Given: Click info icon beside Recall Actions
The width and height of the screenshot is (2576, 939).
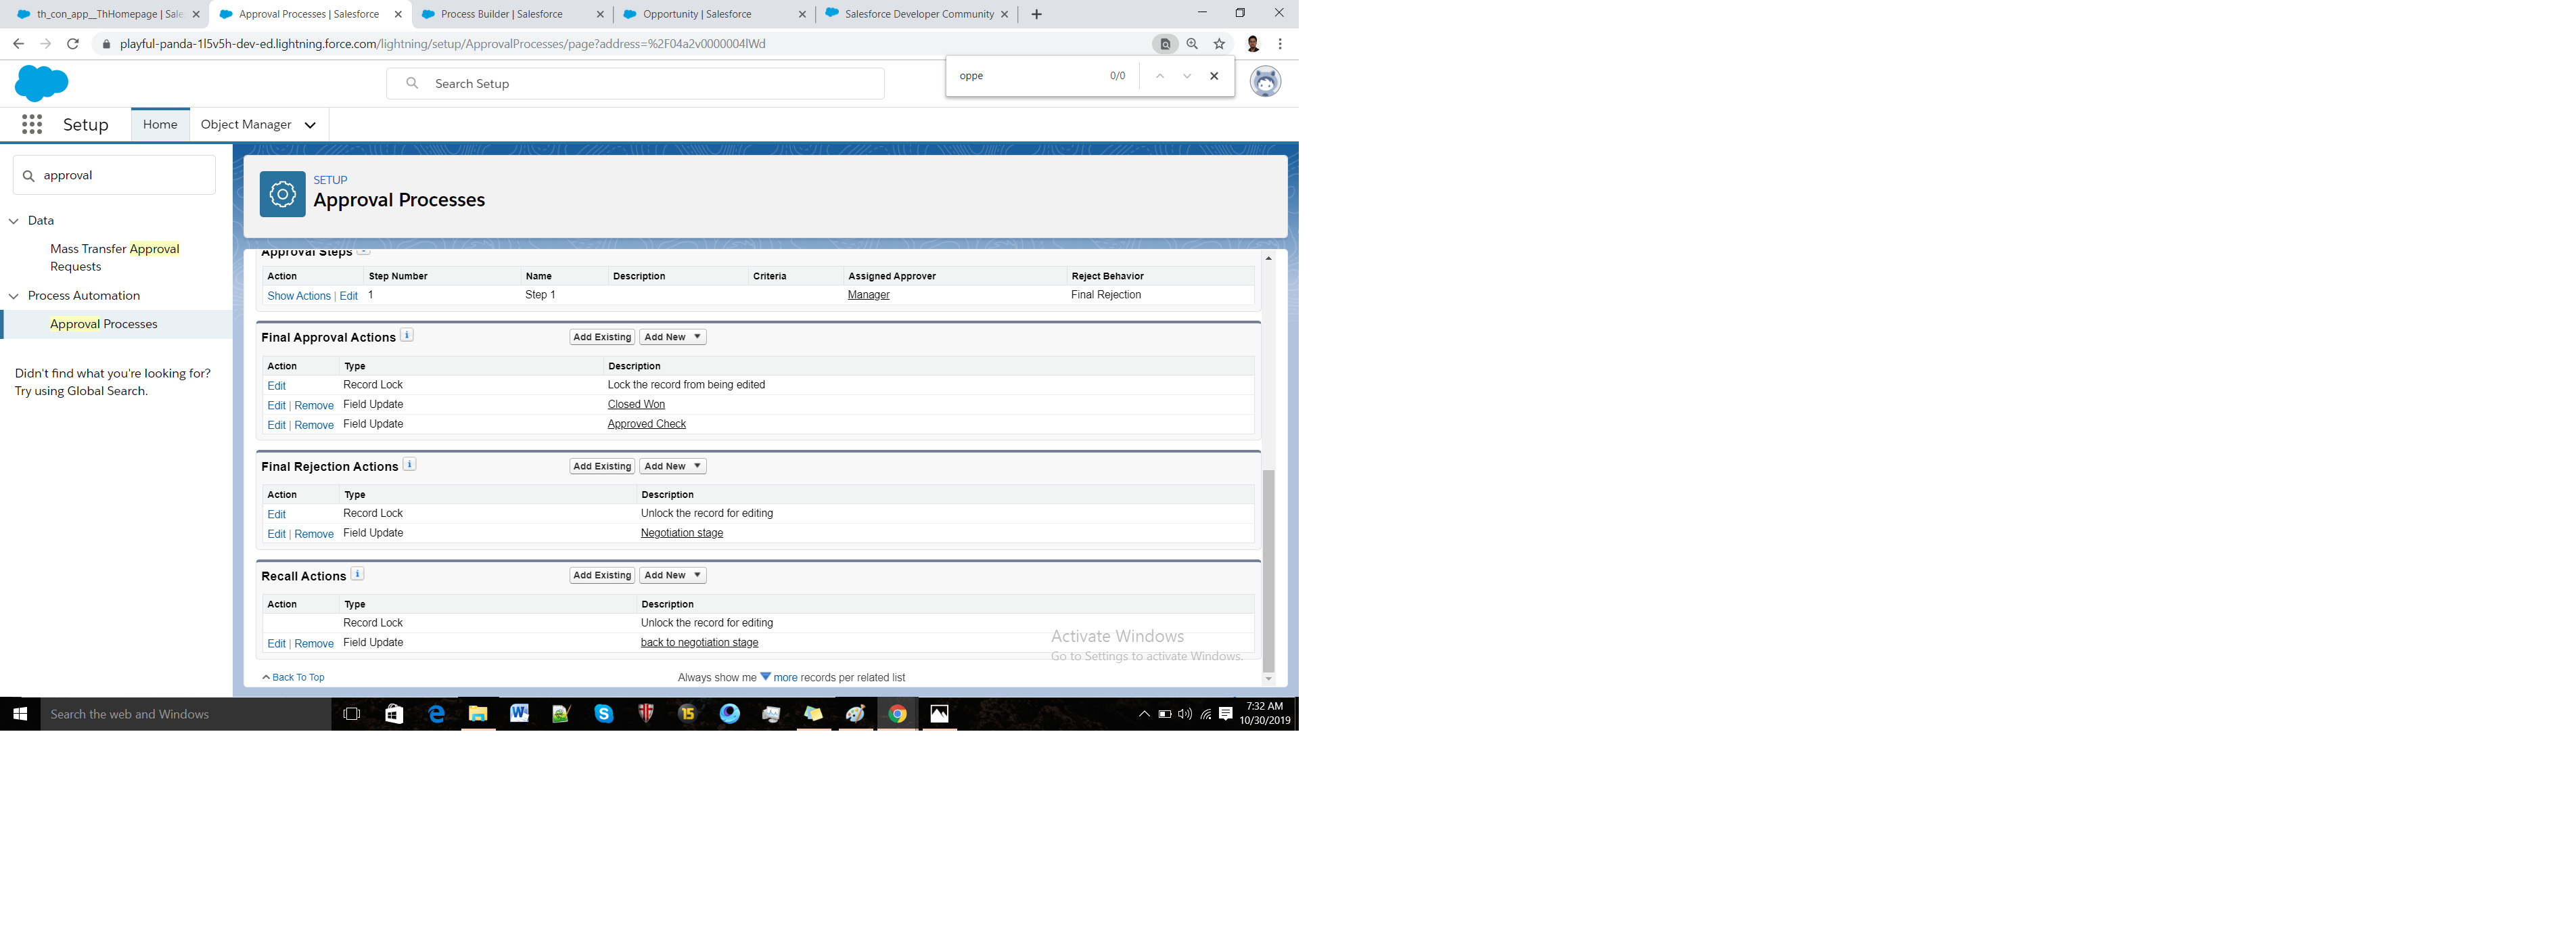Looking at the screenshot, I should (357, 574).
